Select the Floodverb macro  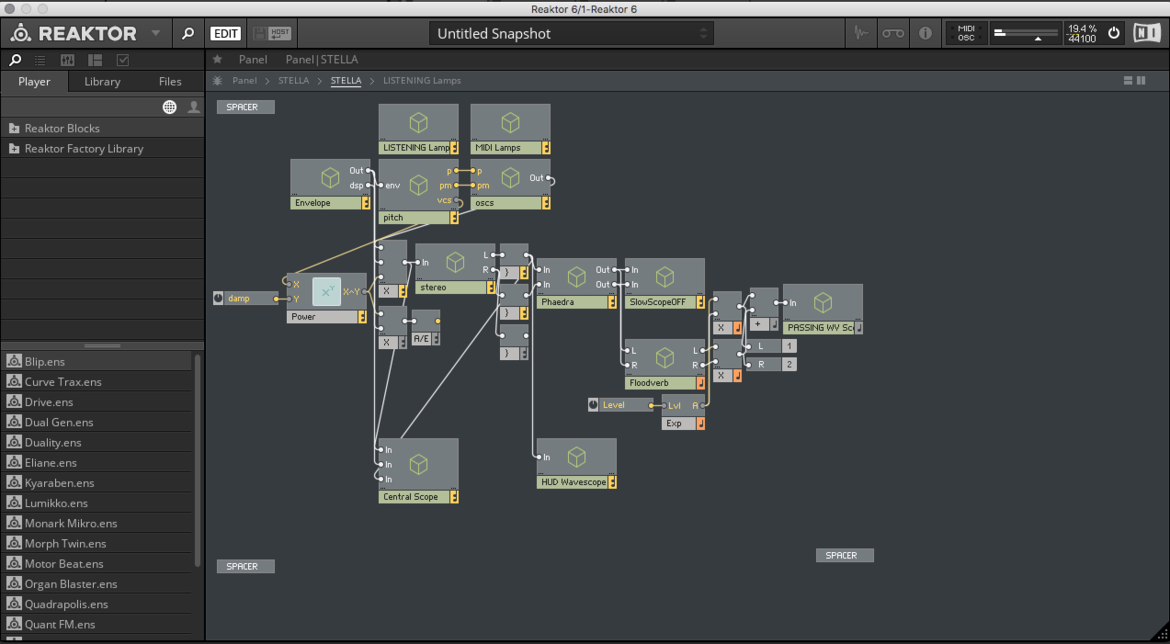pyautogui.click(x=665, y=364)
